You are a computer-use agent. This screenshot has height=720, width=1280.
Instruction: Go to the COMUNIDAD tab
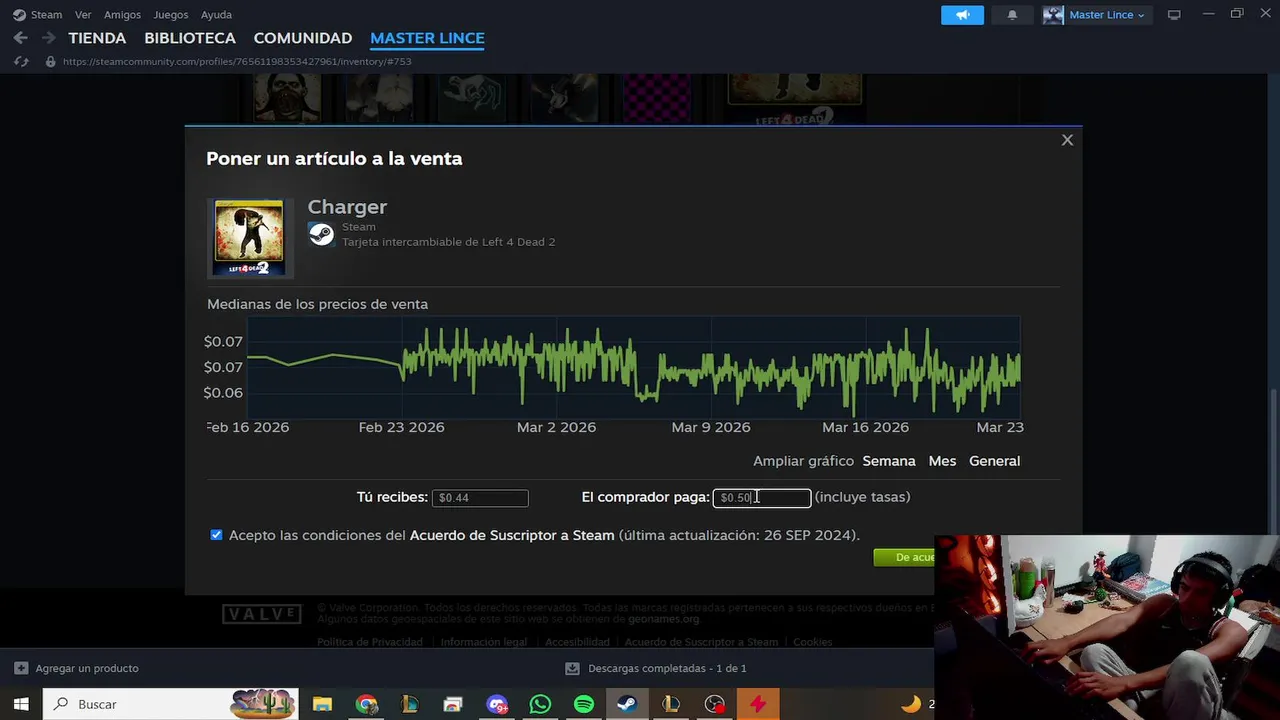click(303, 38)
